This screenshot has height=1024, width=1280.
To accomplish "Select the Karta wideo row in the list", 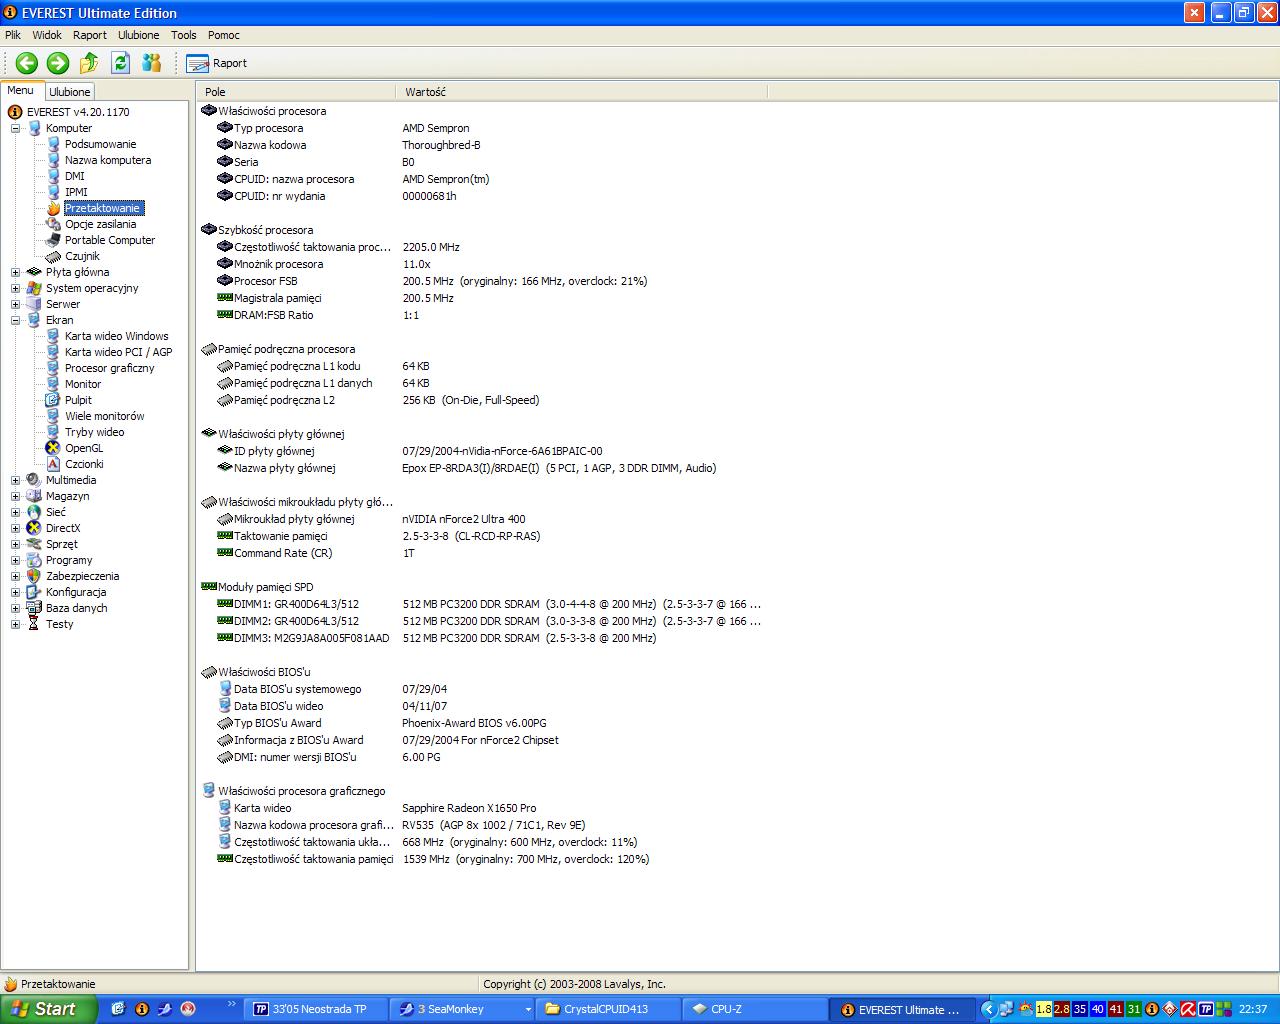I will coord(484,808).
